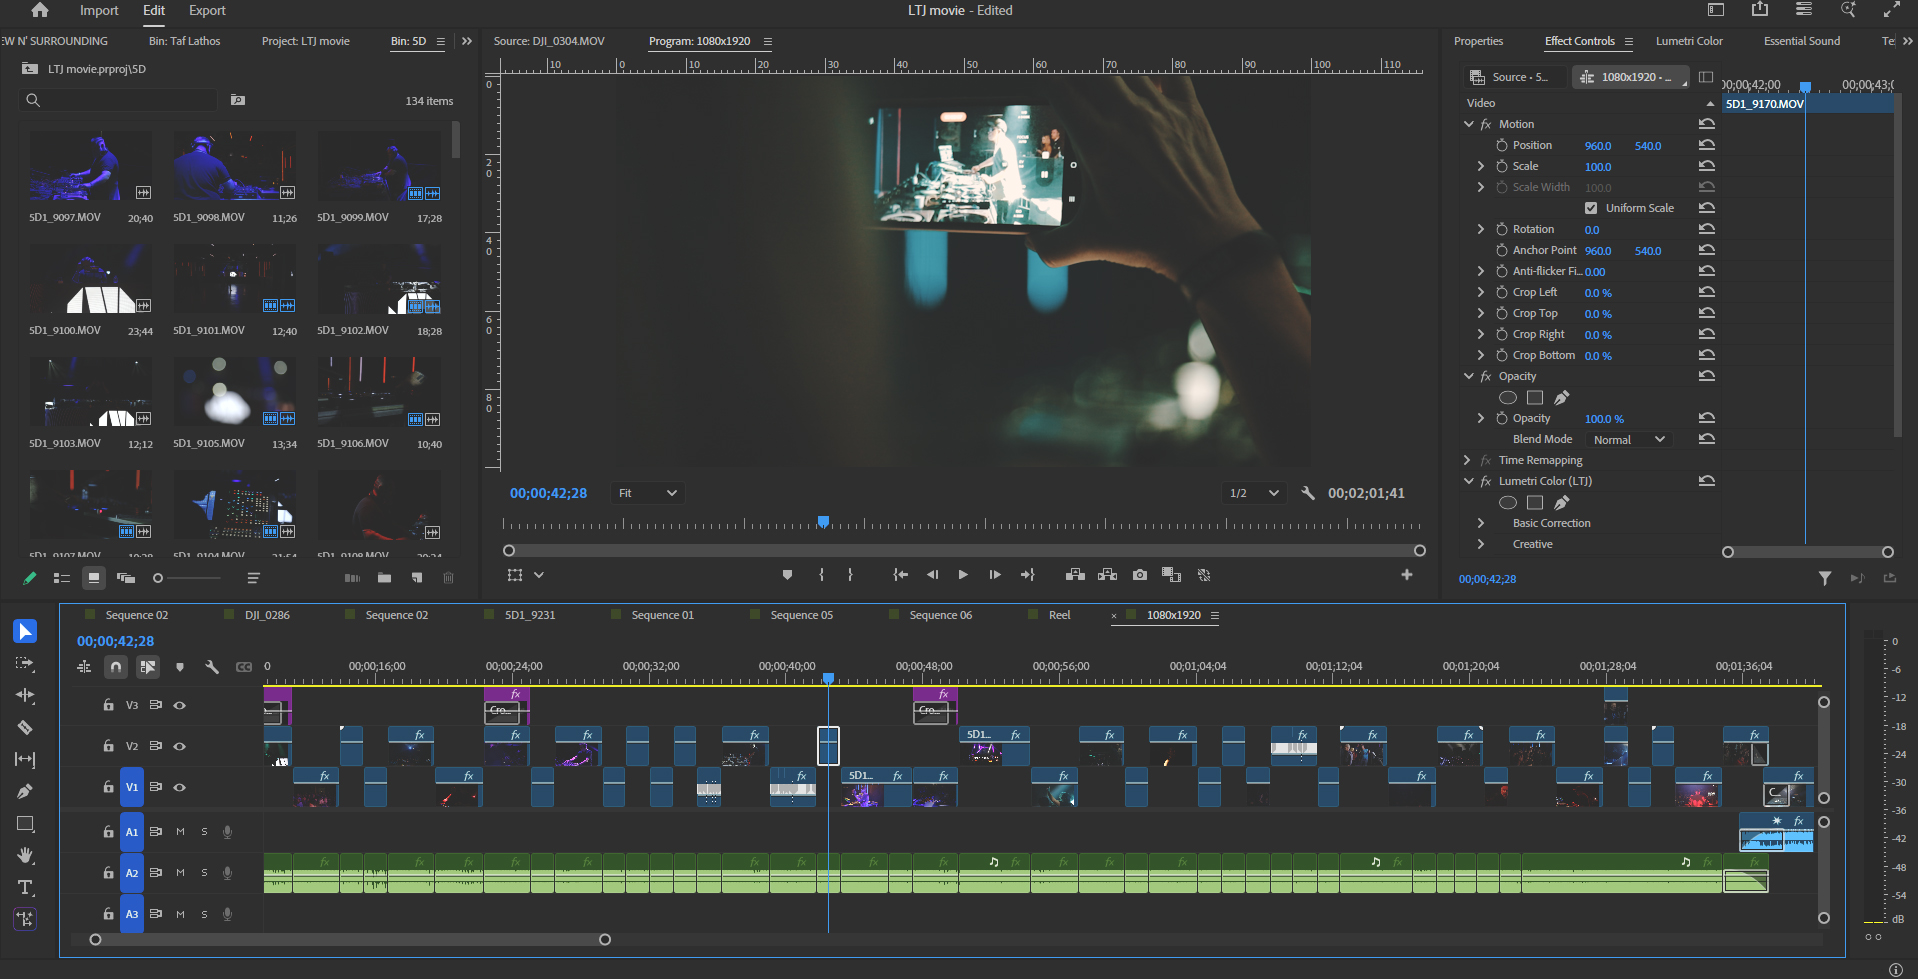This screenshot has width=1918, height=979.
Task: Select the Hand tool
Action: (25, 855)
